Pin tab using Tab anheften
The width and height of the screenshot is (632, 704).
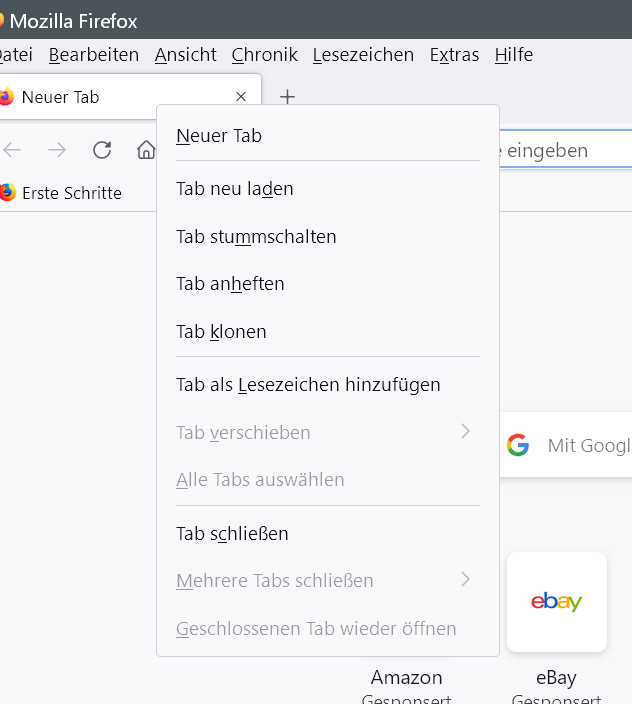[230, 284]
